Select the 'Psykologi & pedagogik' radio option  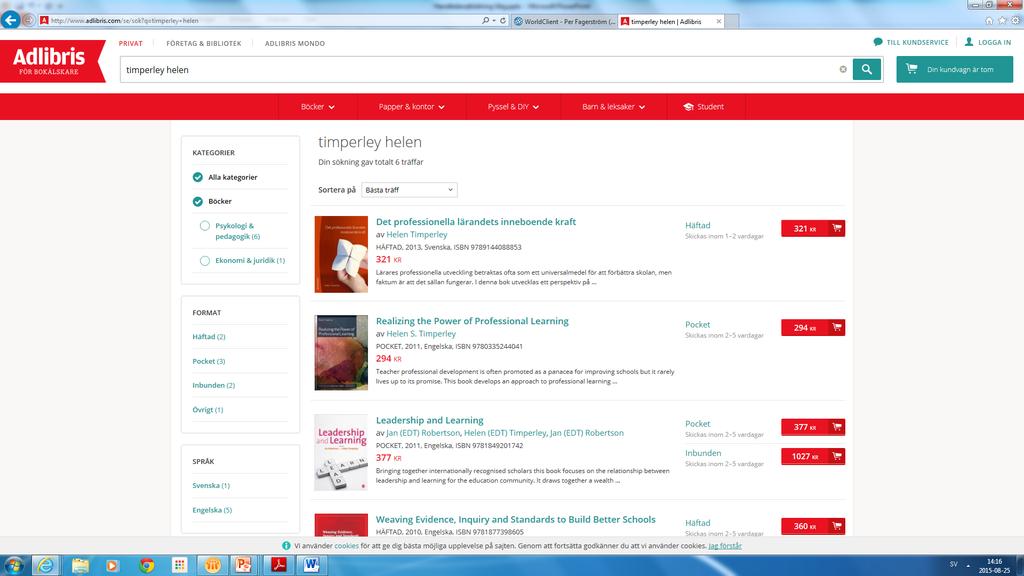[205, 226]
